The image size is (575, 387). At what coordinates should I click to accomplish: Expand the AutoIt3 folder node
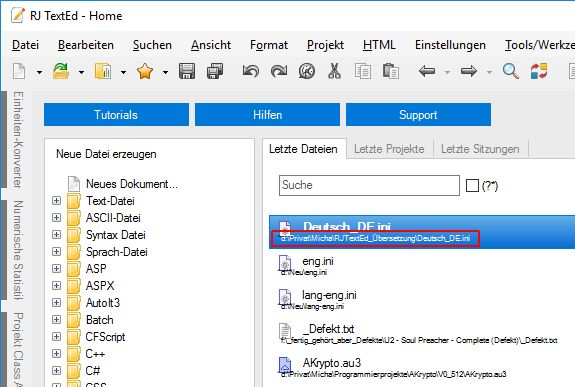(x=56, y=302)
